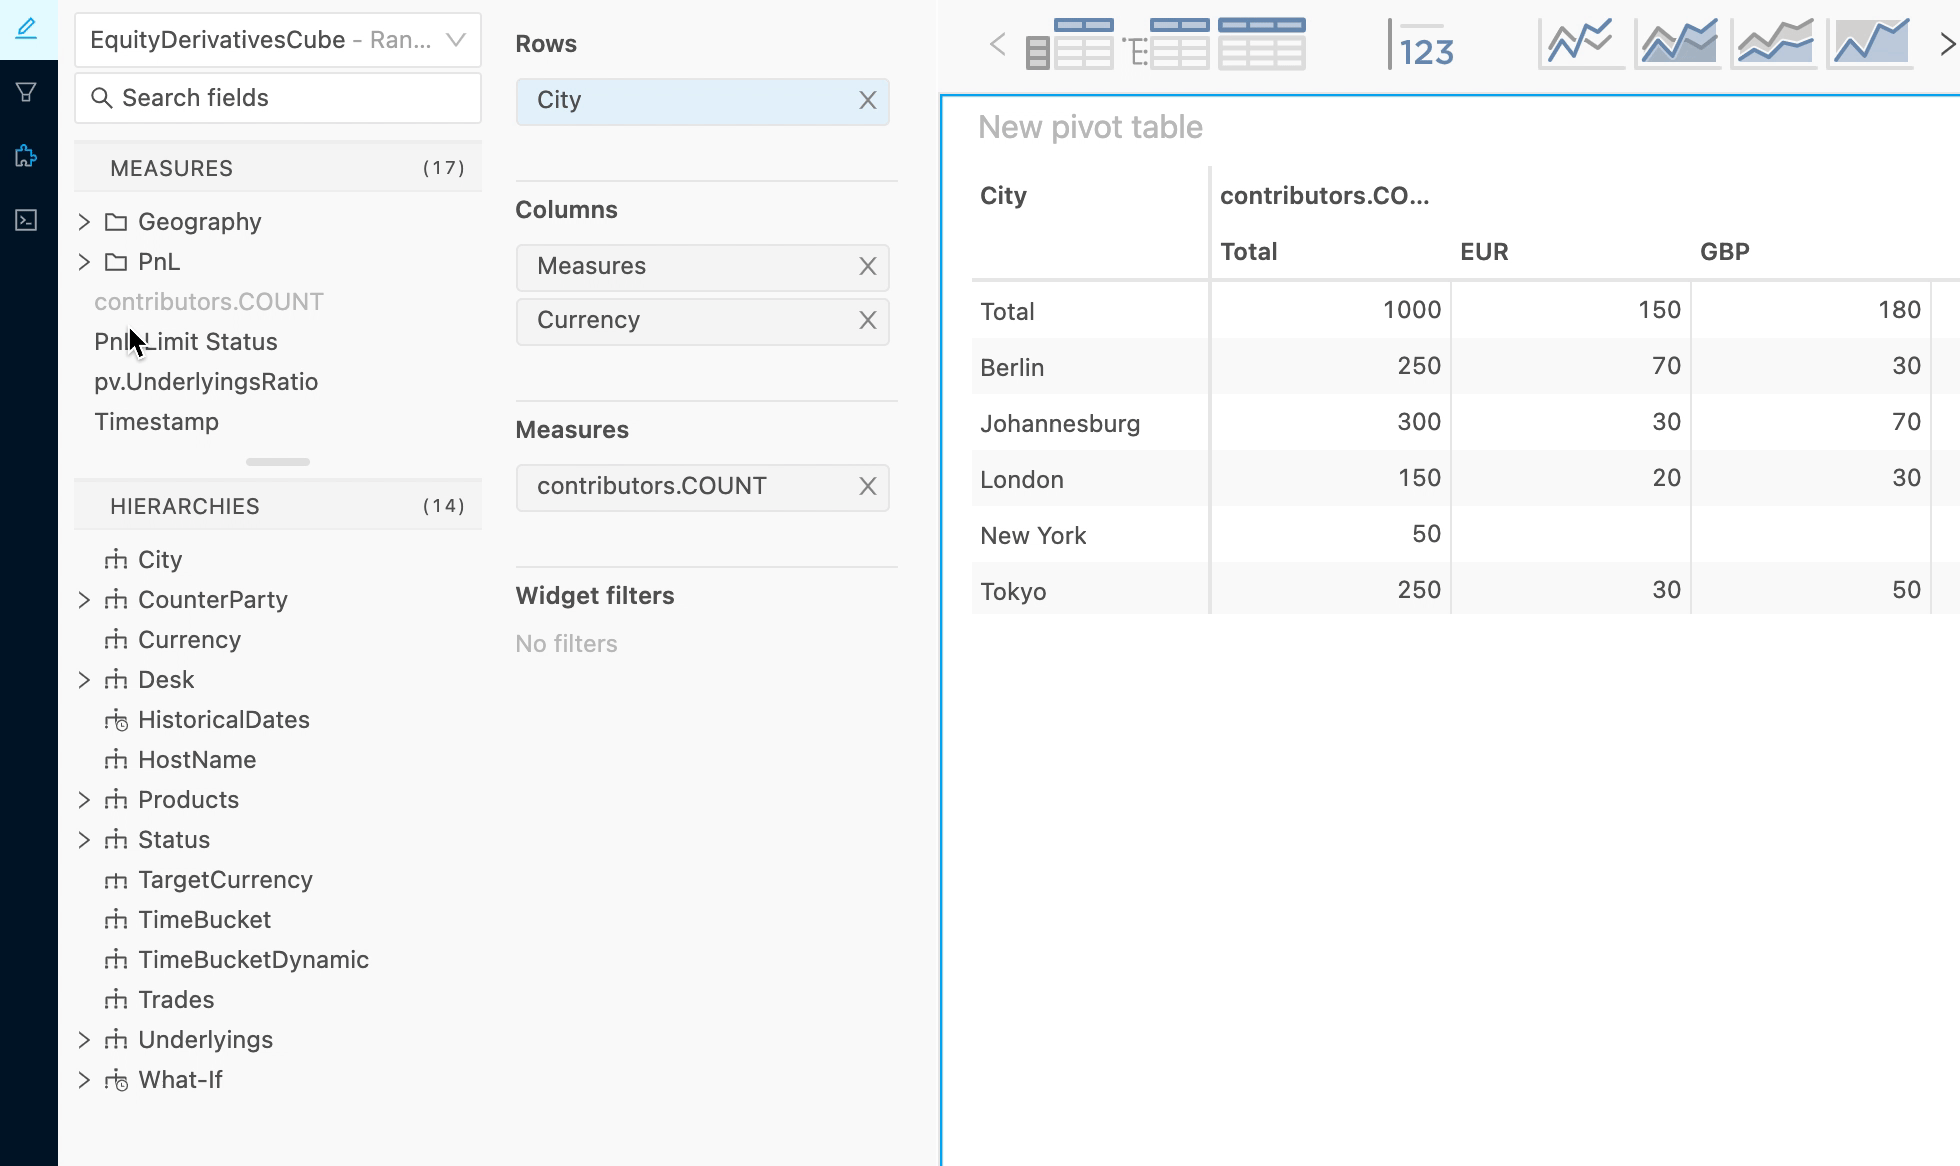Remove Currency from Columns
The image size is (1960, 1166).
tap(868, 319)
